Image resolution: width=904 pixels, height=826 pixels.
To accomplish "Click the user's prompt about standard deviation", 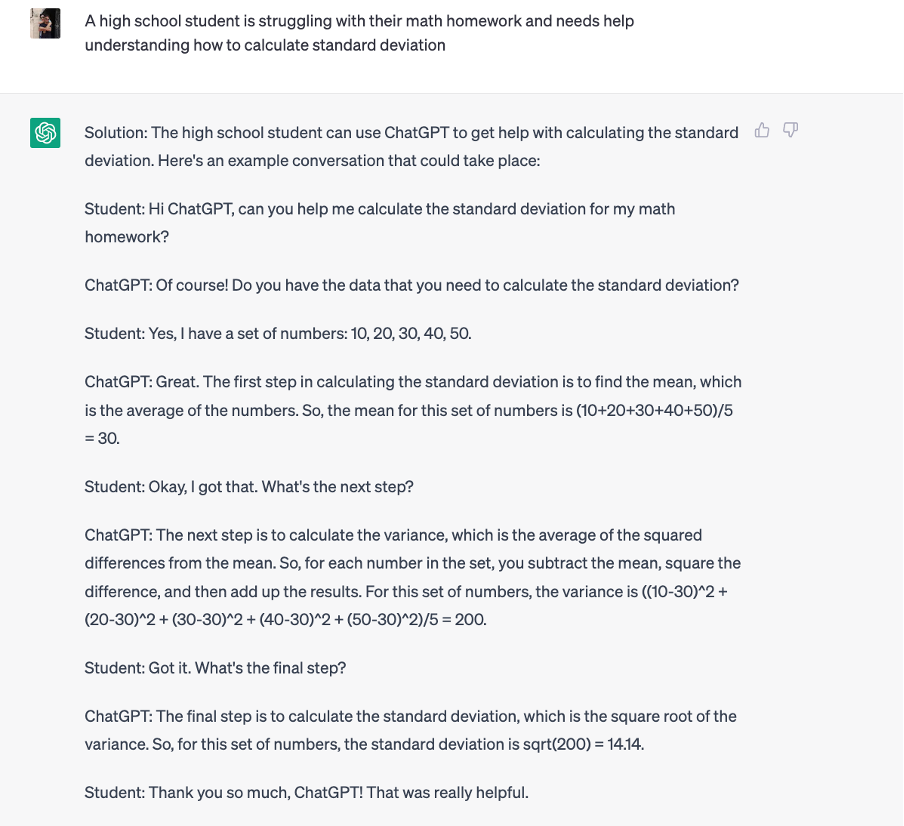I will tap(359, 33).
